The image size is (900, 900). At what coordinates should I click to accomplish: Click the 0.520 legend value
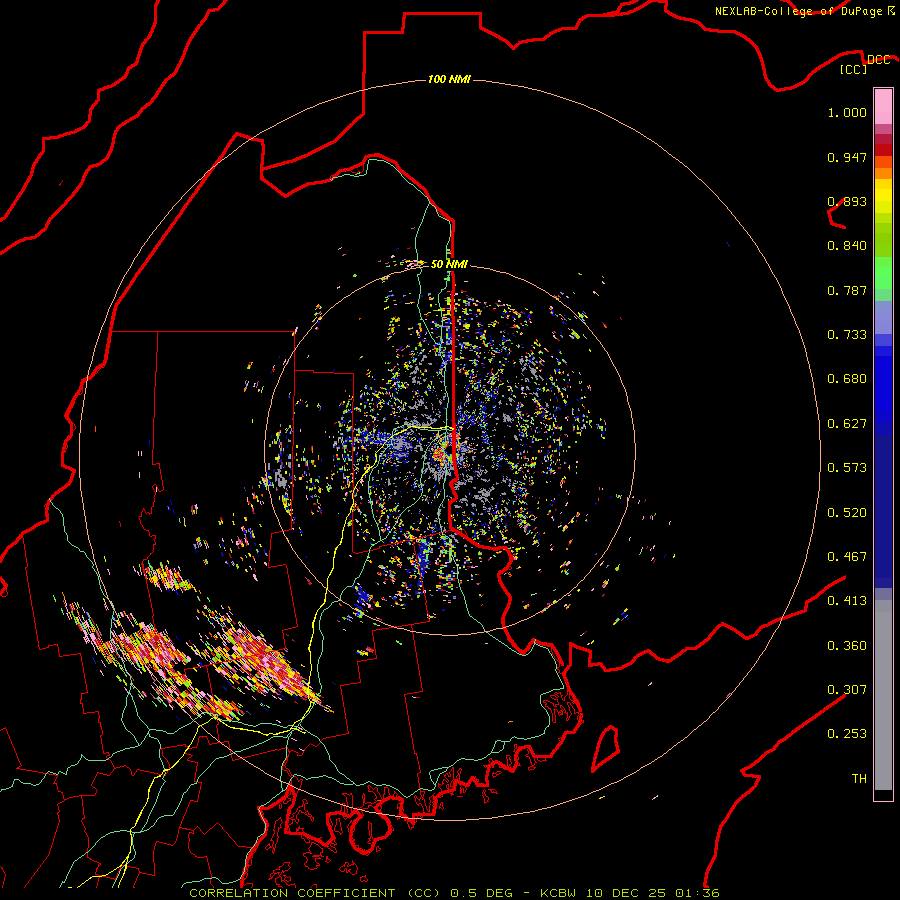tap(847, 513)
